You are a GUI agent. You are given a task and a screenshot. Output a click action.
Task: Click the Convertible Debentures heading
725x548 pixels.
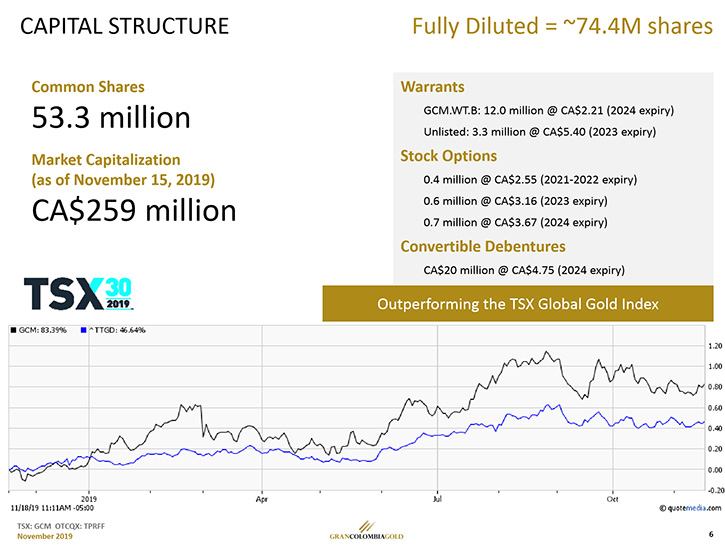pos(483,246)
